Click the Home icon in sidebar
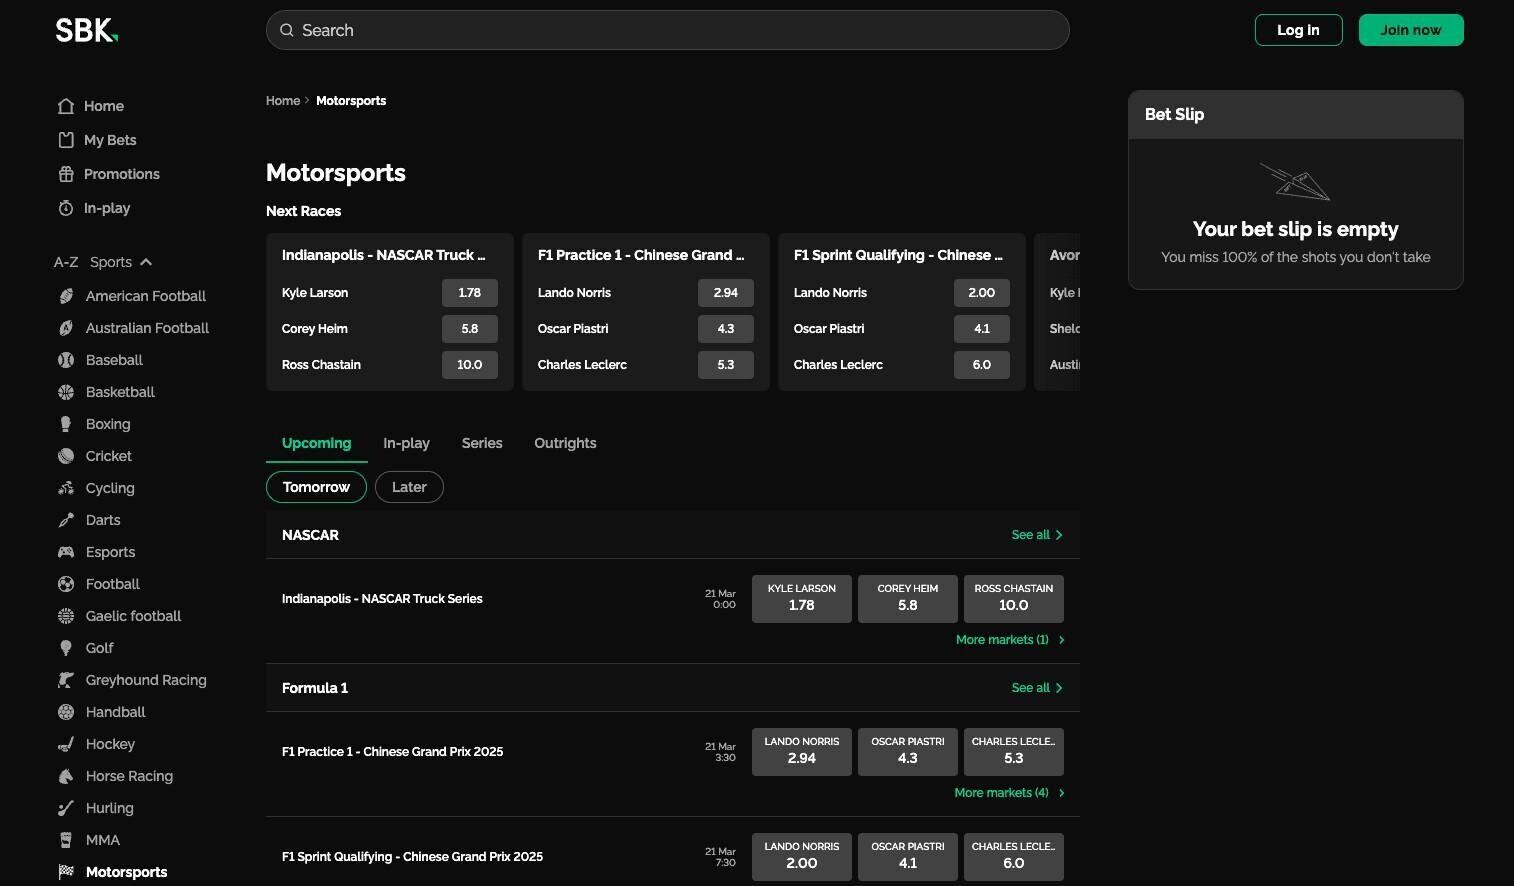This screenshot has width=1514, height=886. [66, 106]
